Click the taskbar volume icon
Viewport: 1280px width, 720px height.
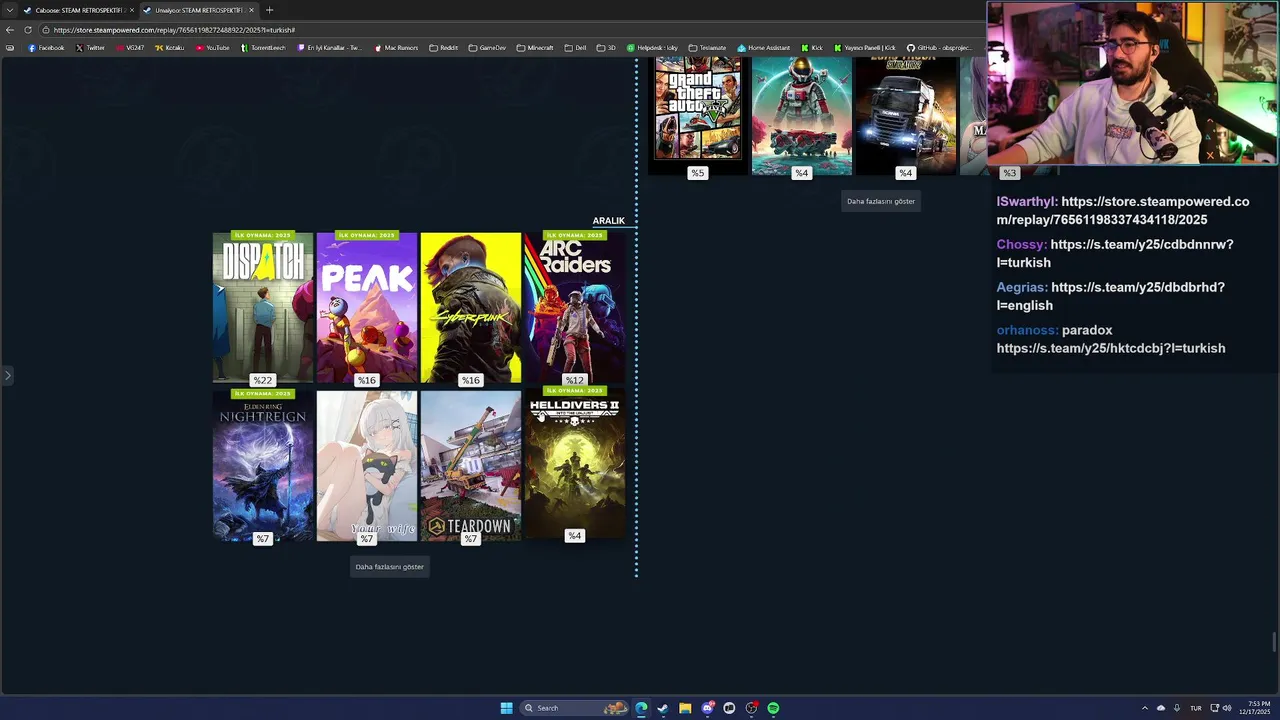click(1227, 708)
